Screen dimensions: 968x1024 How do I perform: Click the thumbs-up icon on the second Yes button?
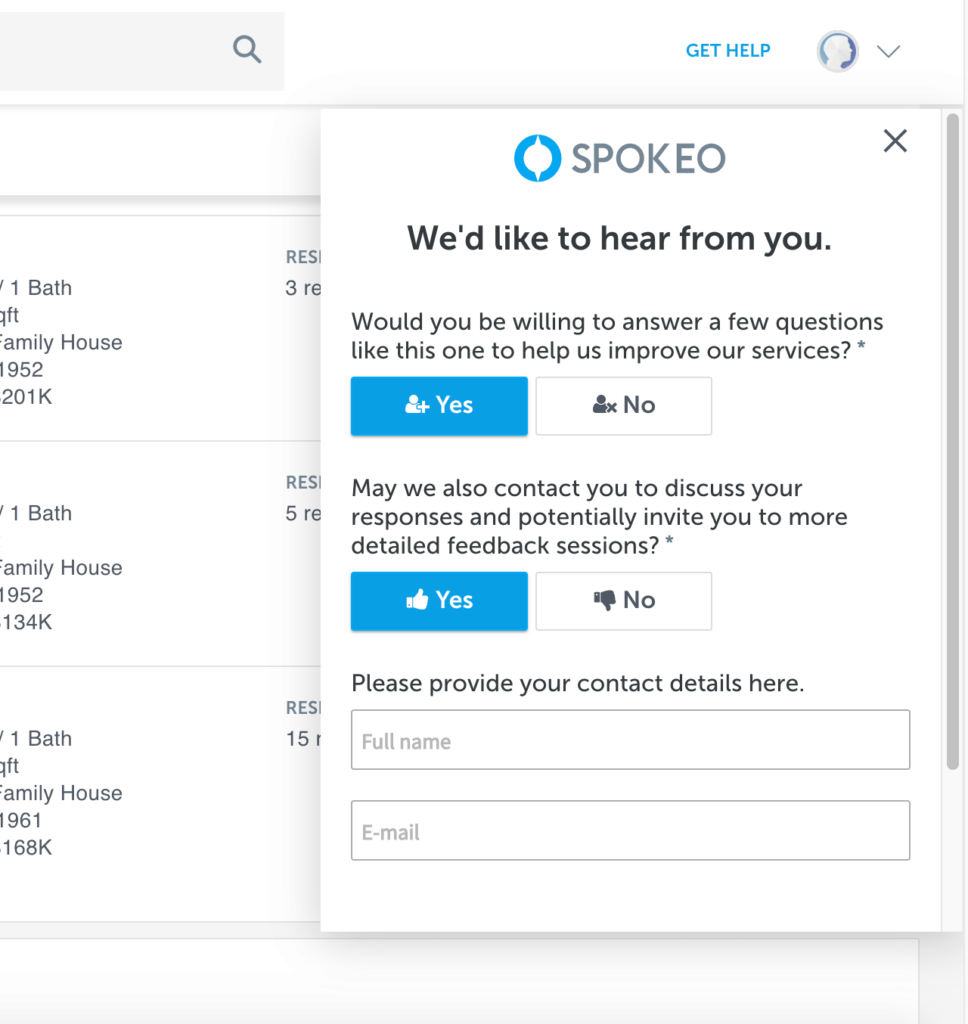(417, 600)
